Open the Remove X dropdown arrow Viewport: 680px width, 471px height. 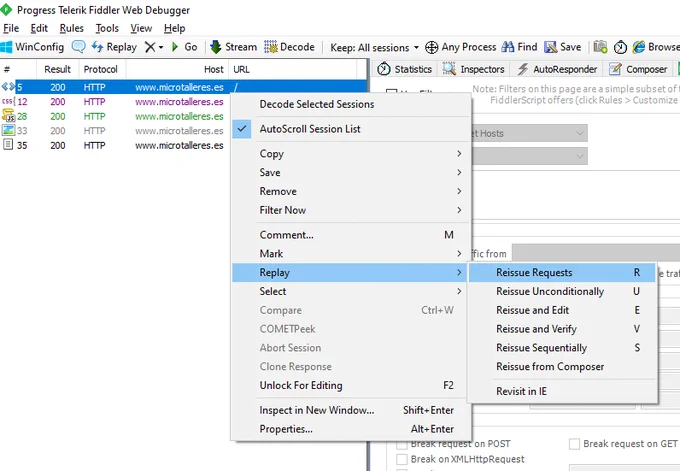tap(161, 47)
